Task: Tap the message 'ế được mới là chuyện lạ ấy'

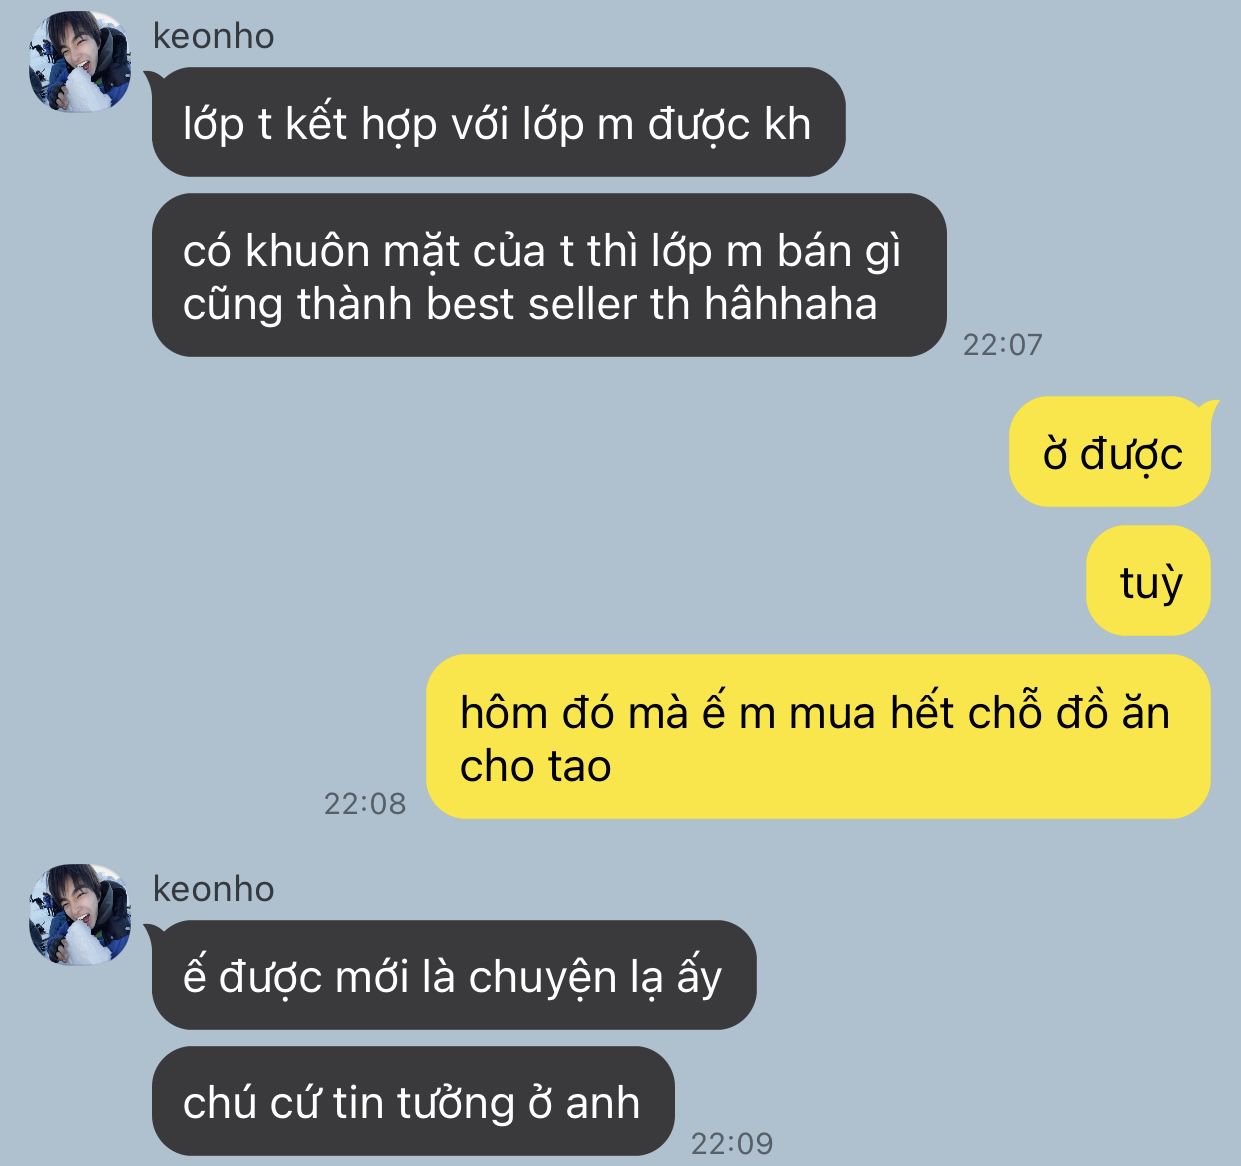Action: tap(454, 975)
